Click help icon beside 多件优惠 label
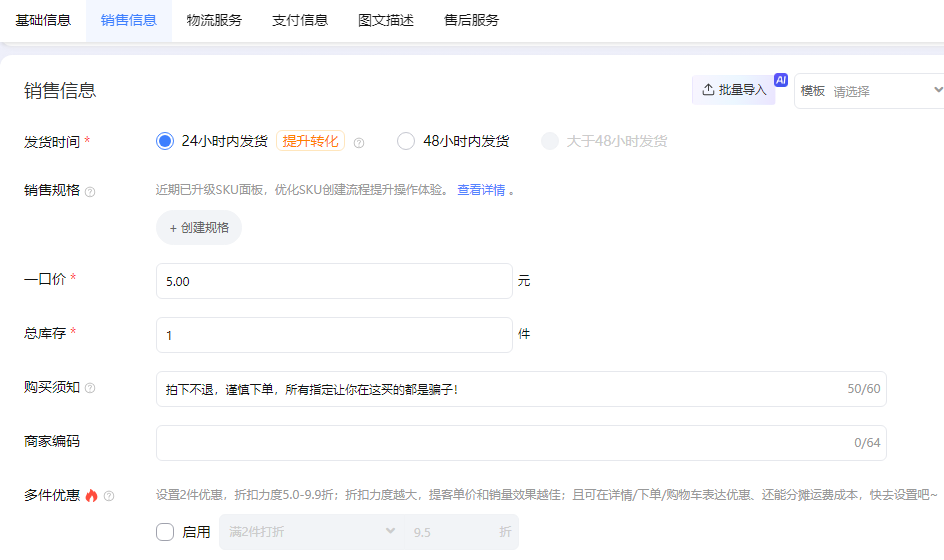 pos(109,496)
